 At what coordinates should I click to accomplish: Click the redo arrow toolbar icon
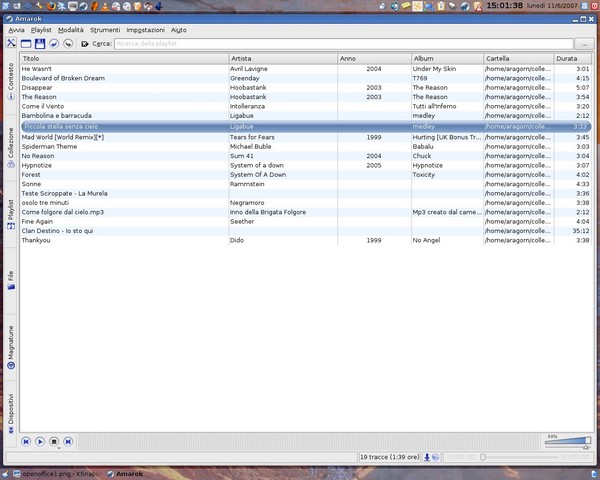[x=68, y=44]
